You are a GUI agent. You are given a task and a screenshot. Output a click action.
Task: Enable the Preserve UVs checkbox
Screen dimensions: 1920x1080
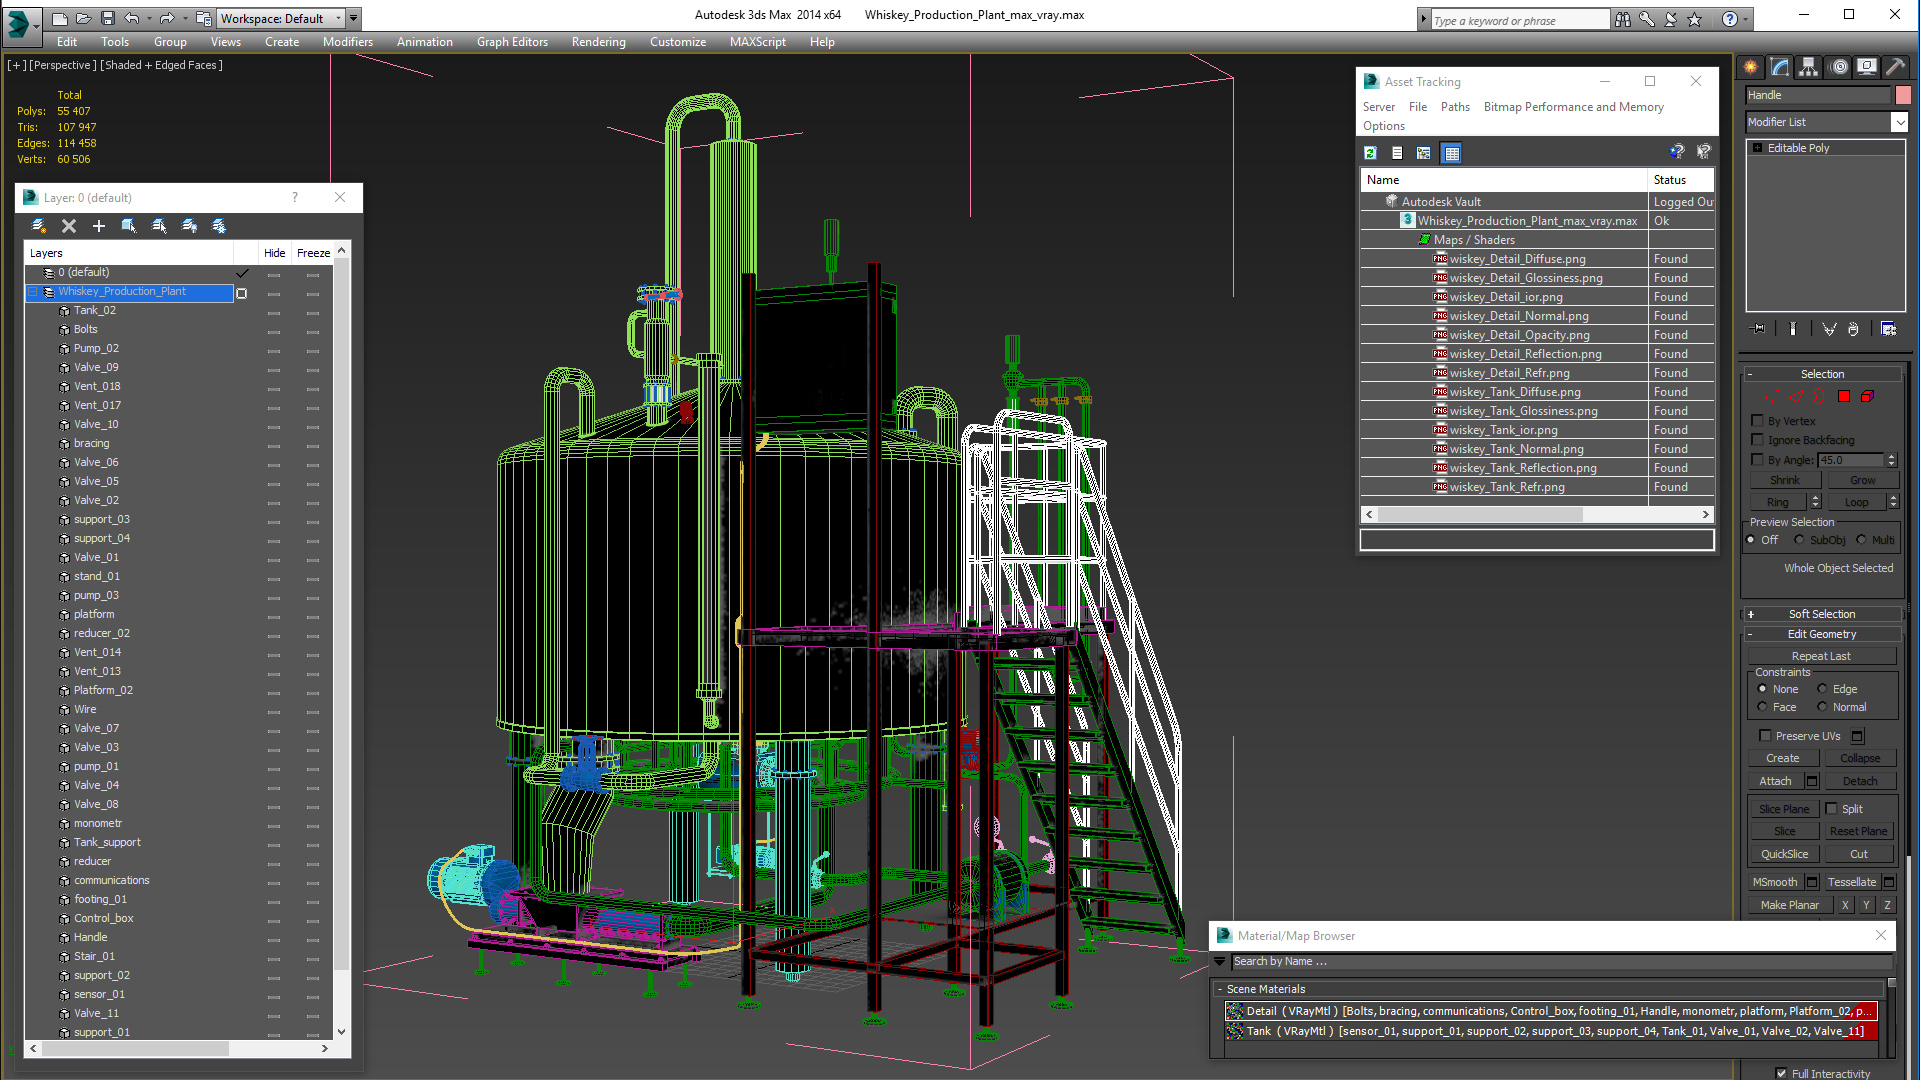coord(1765,736)
